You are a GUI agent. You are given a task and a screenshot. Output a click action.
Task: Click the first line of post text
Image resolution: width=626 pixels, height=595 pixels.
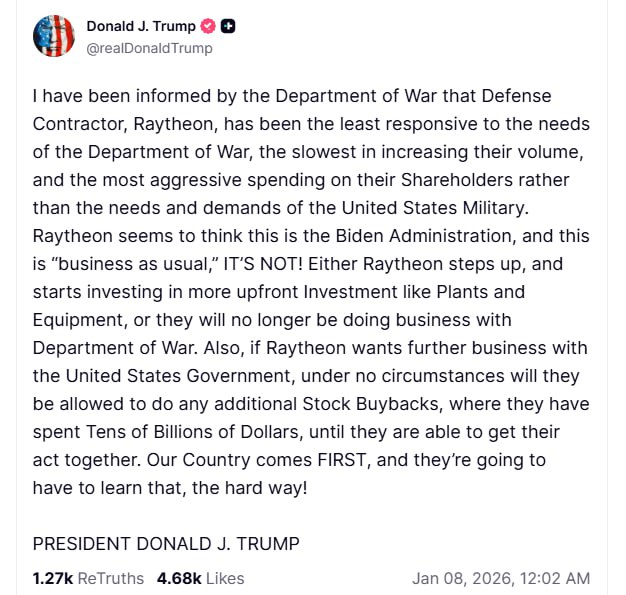tap(291, 96)
